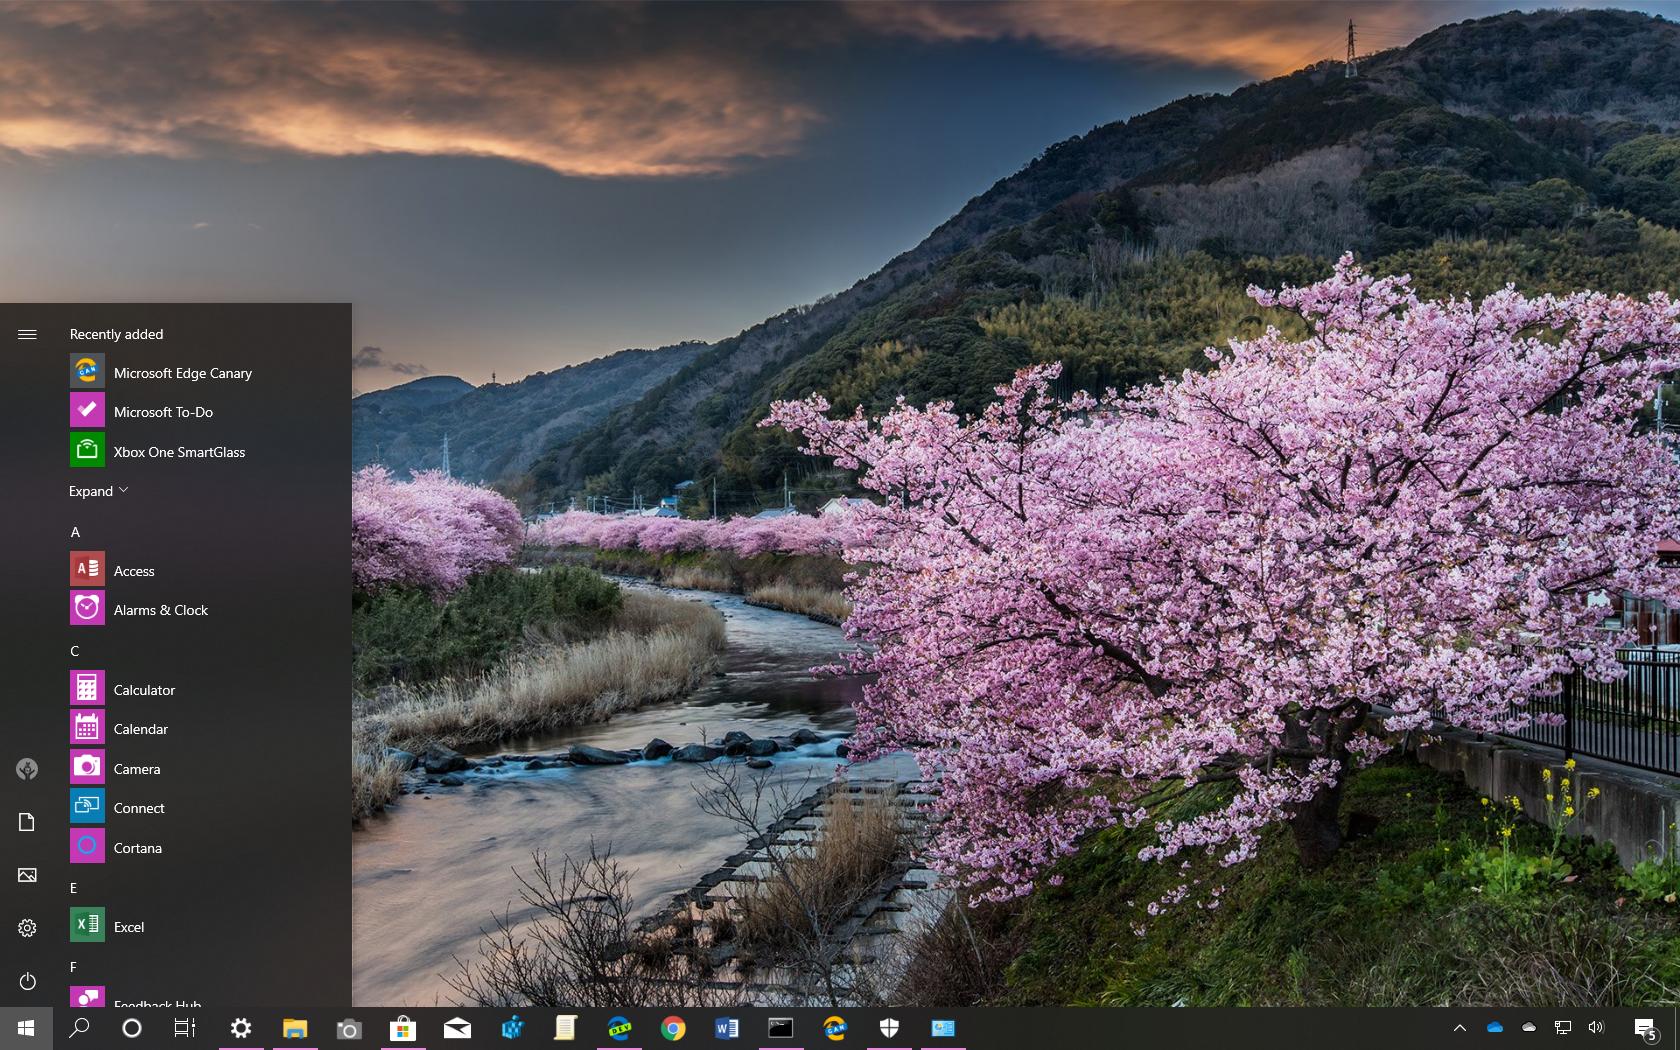Open Microsoft Edge Canary from Recently added
Viewport: 1680px width, 1050px height.
(183, 372)
